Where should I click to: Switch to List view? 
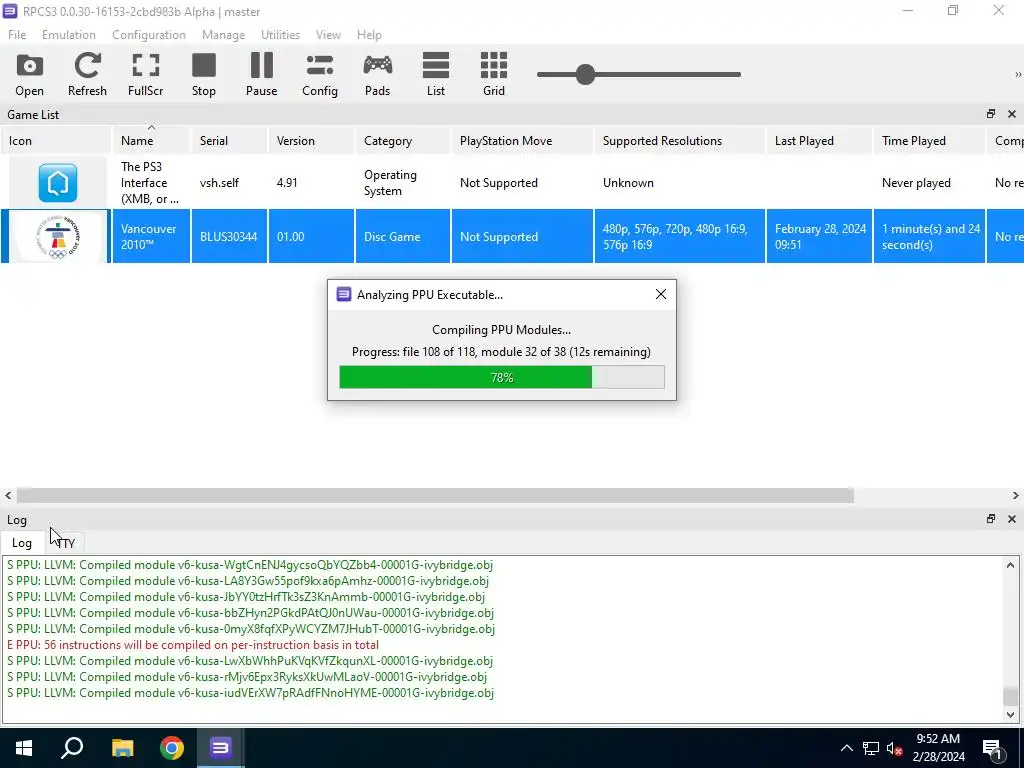436,74
